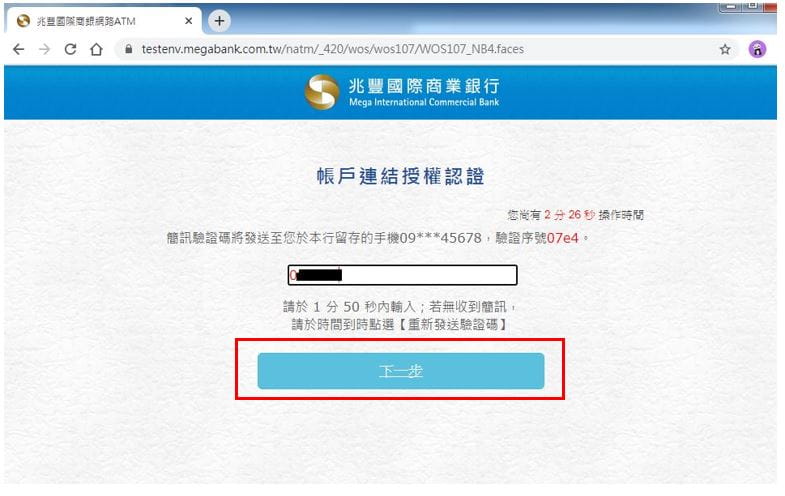Click the 下一步 button
Image resolution: width=785 pixels, height=496 pixels.
pos(401,371)
